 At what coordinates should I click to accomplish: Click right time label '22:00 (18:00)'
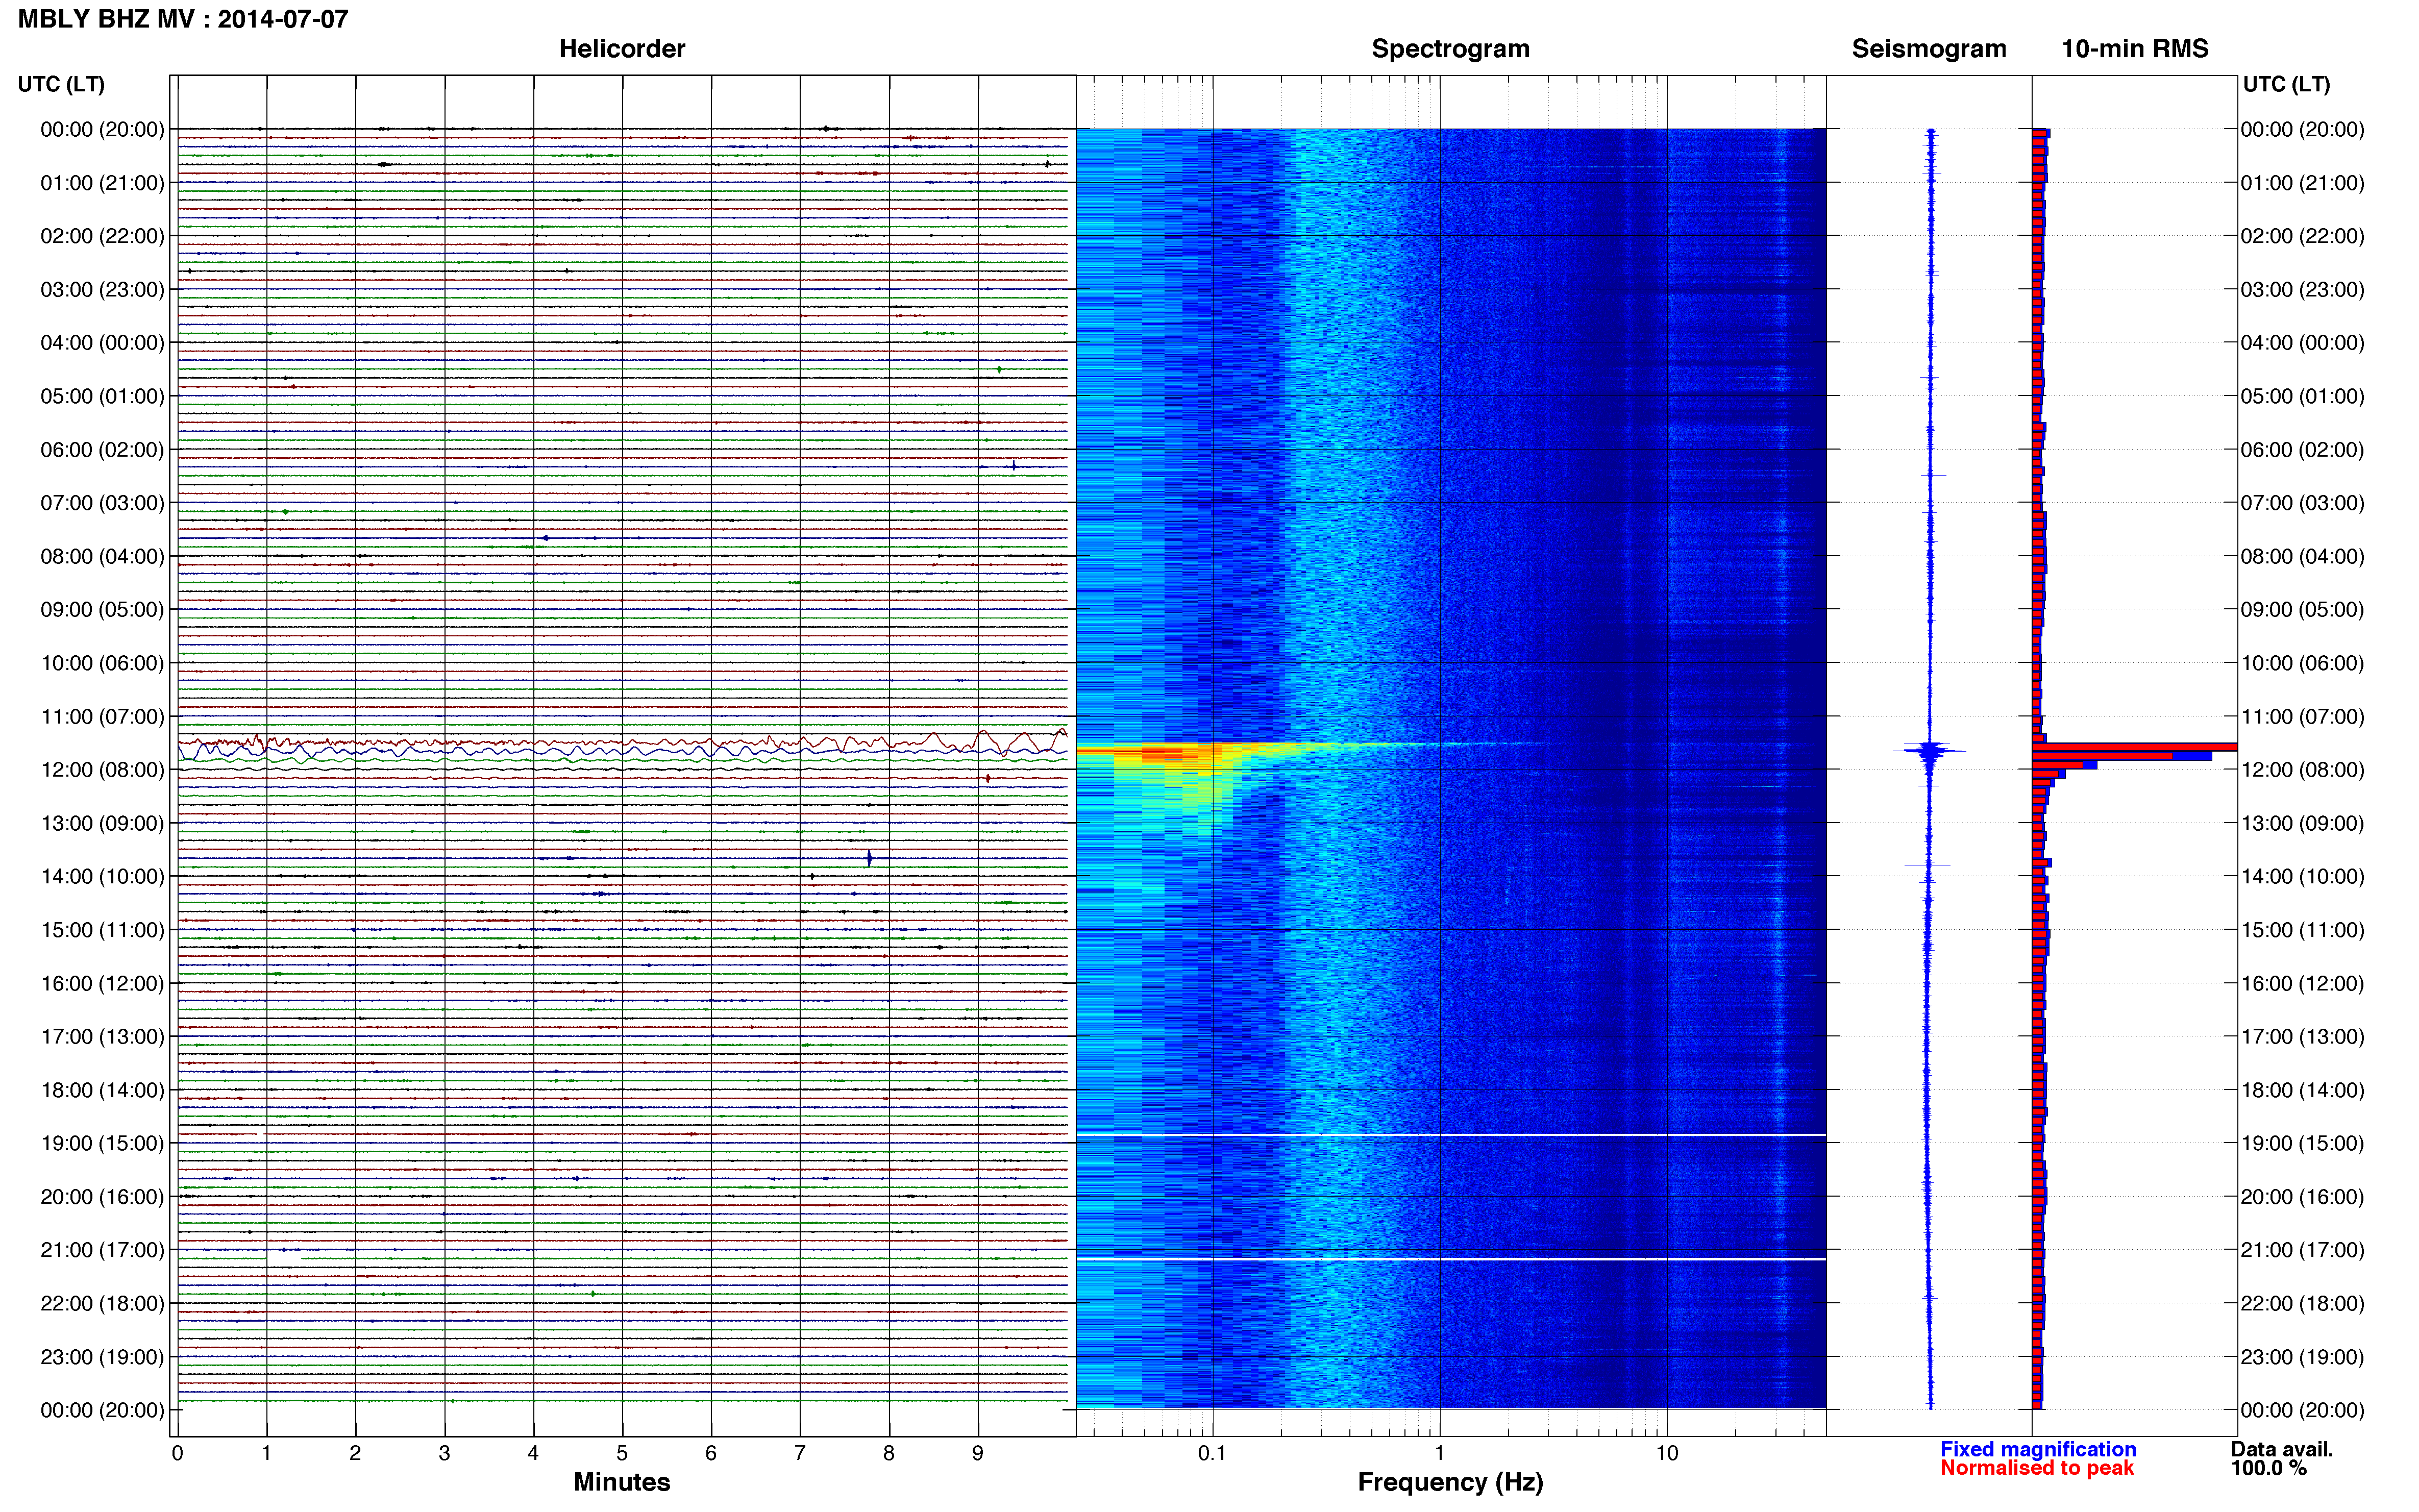click(x=2302, y=1303)
